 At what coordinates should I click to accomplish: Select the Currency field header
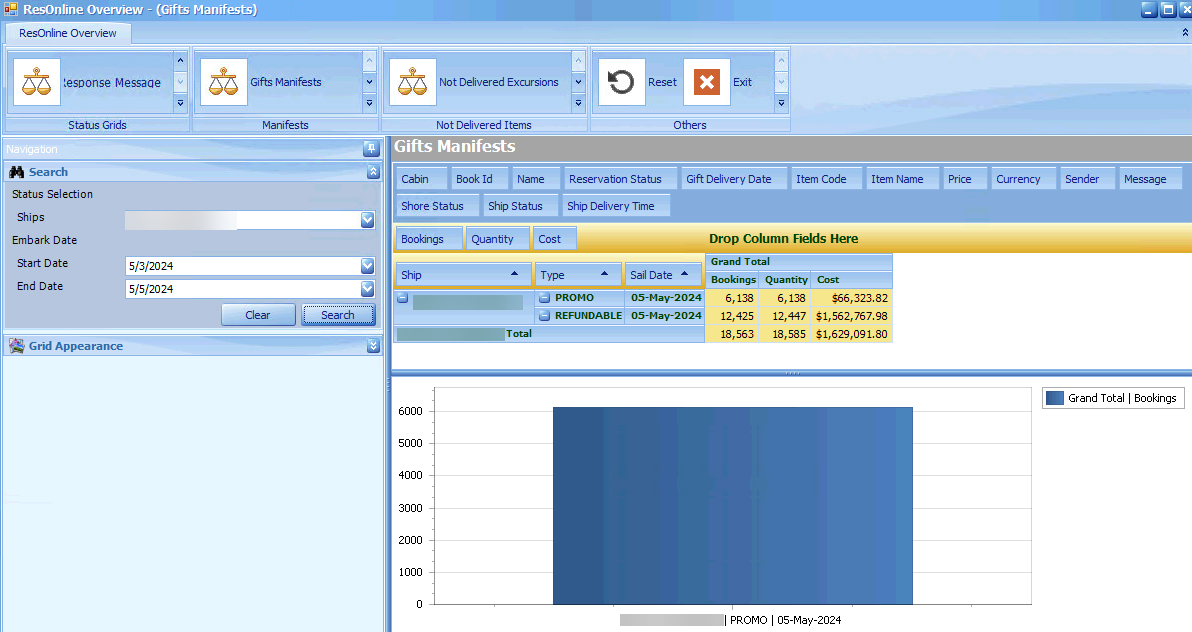(1023, 179)
